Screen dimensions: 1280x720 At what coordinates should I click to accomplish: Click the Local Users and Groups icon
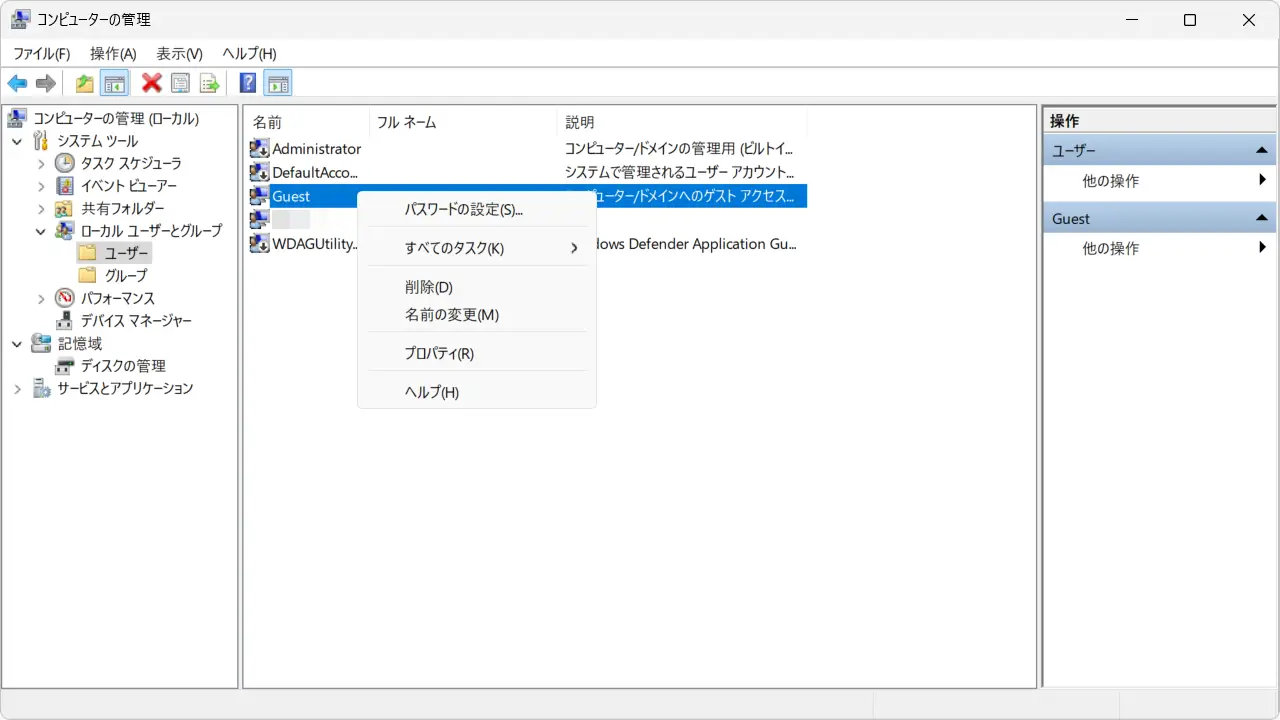point(65,231)
